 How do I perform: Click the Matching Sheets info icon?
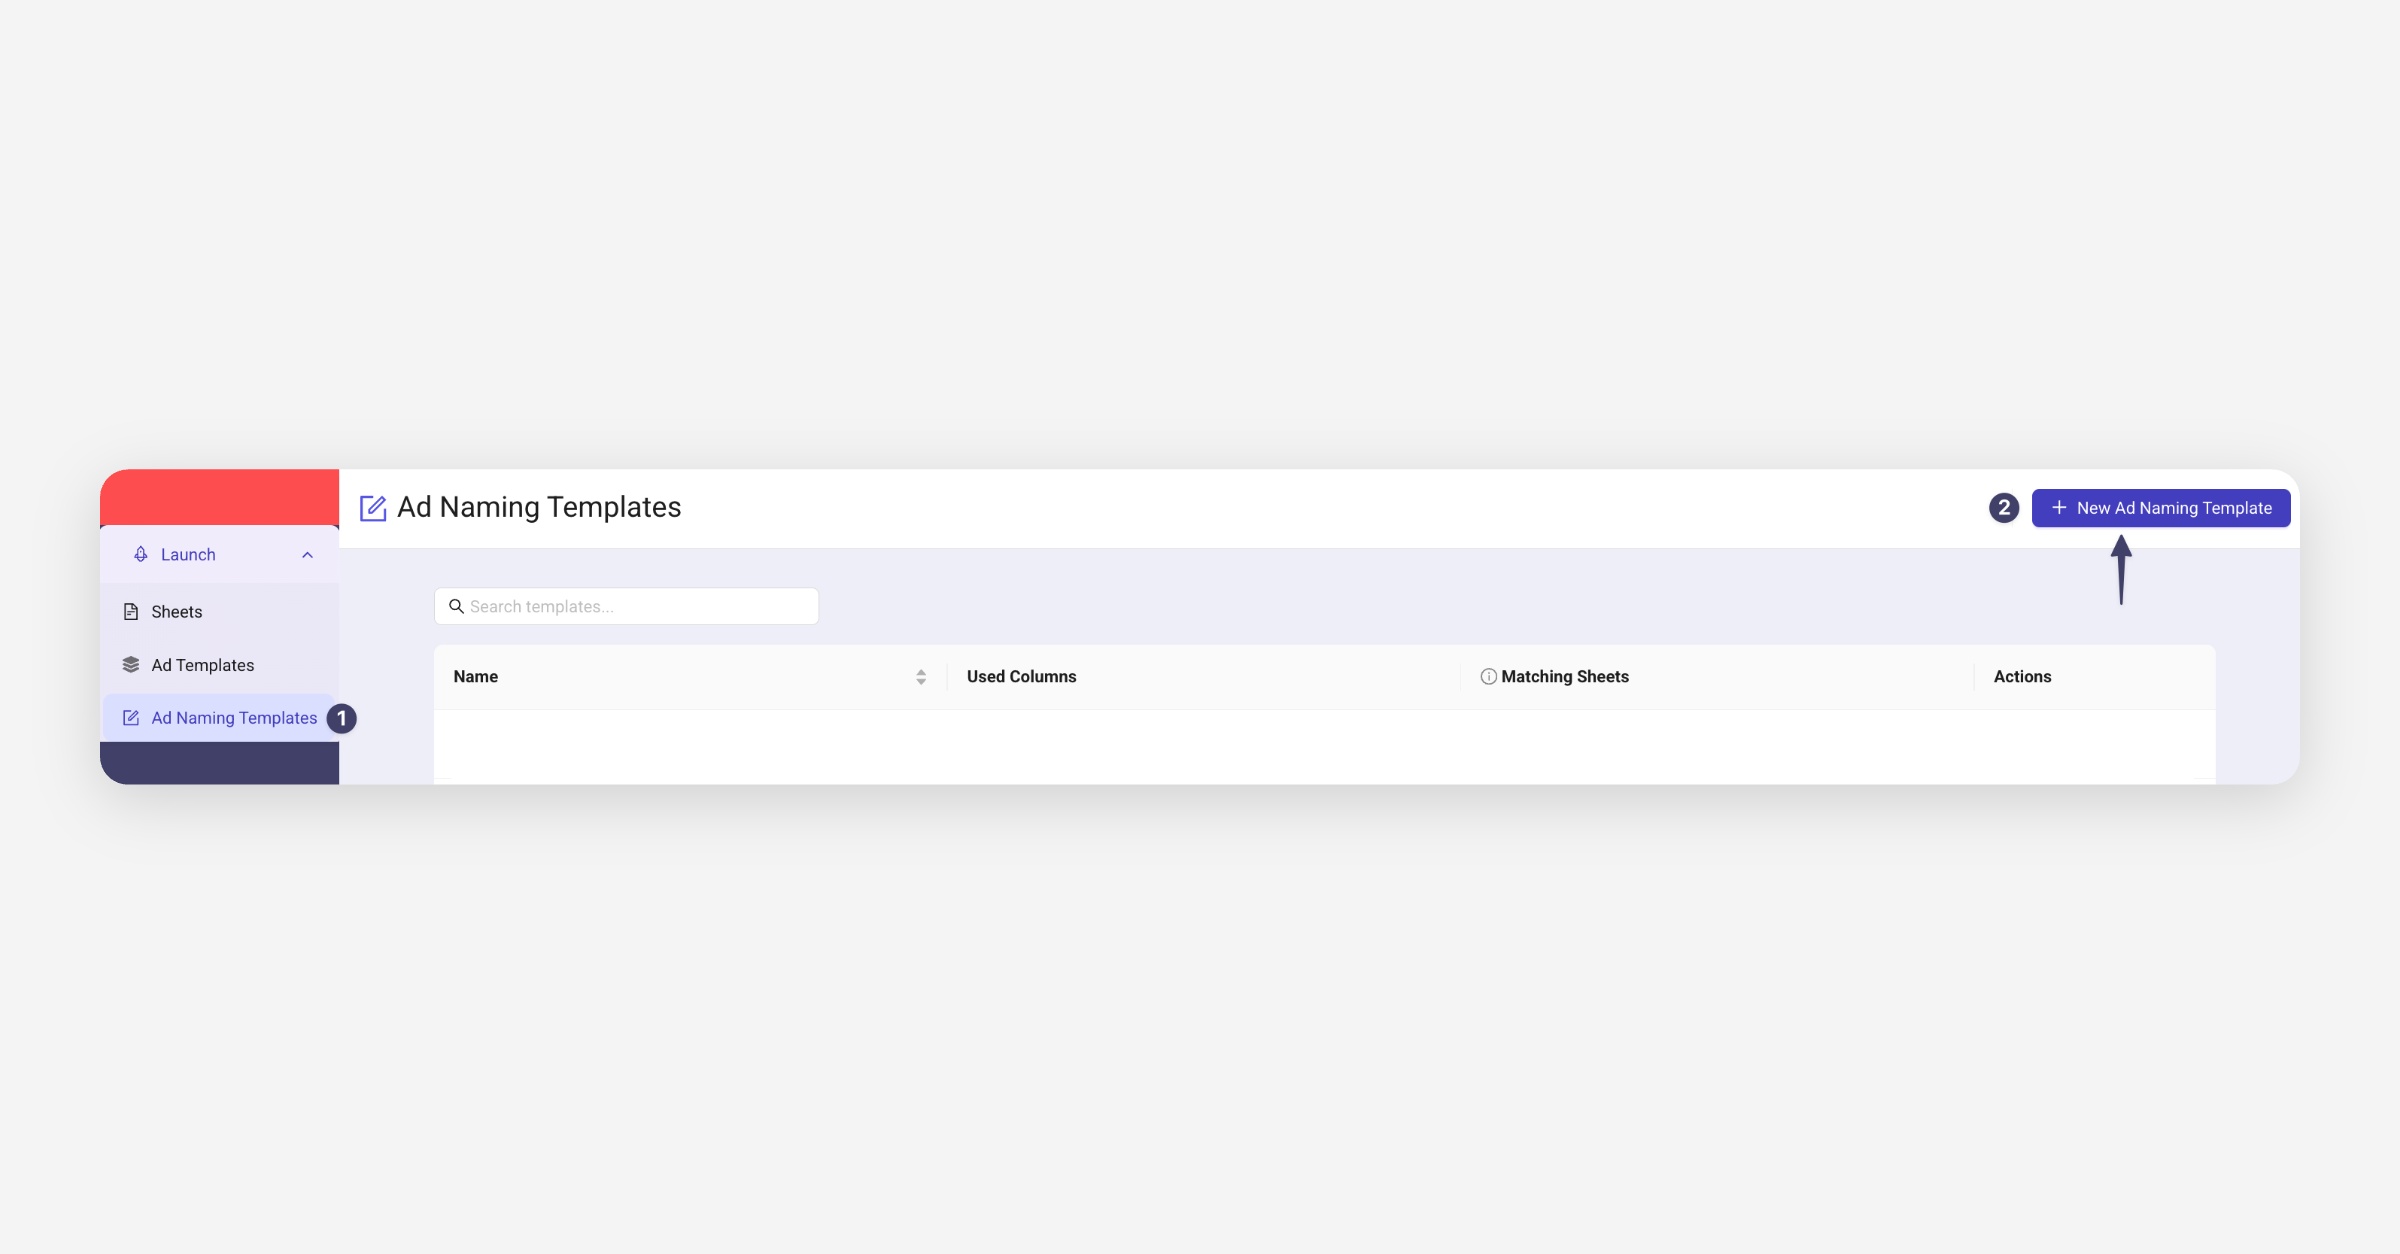click(1488, 677)
